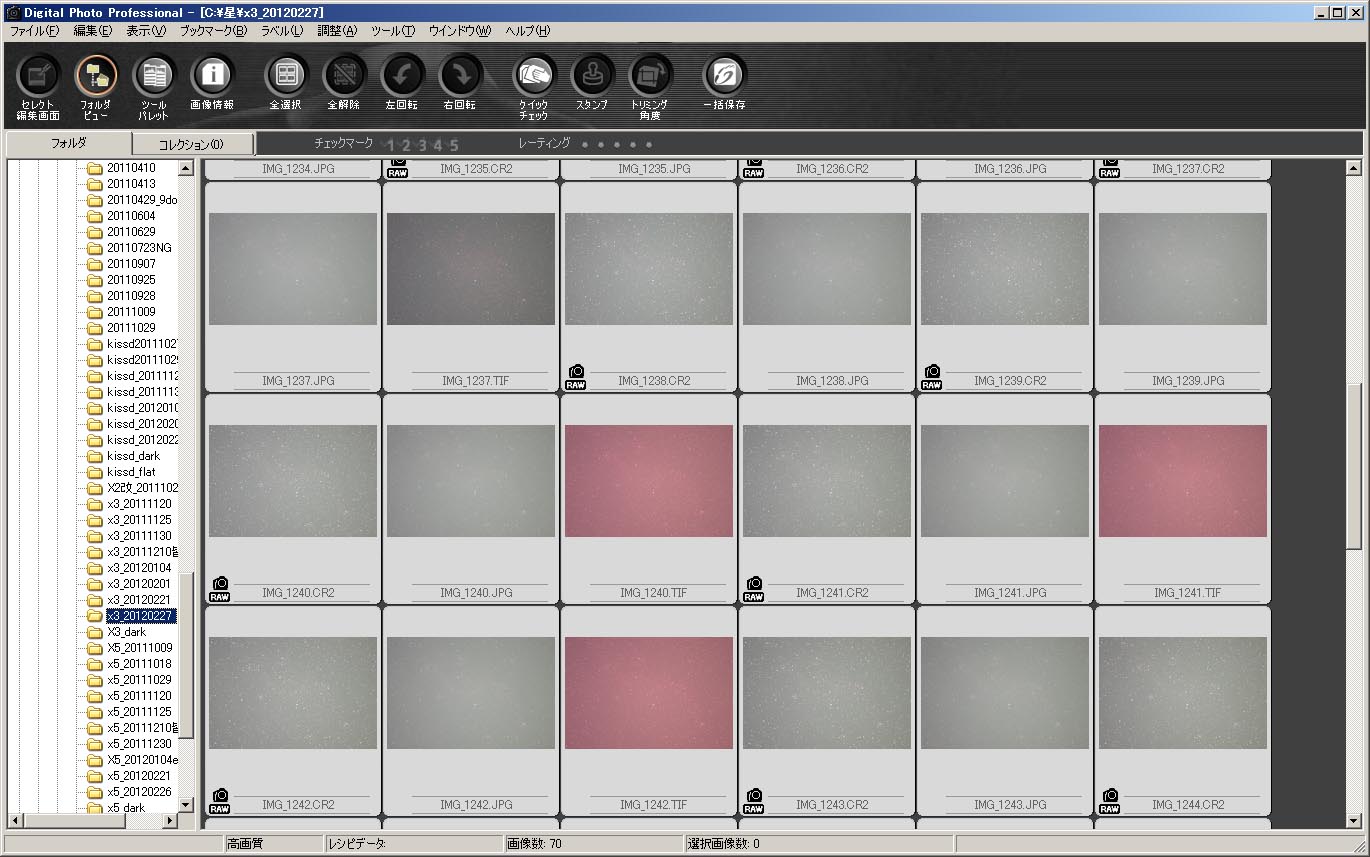Open the ファイル(F) menu
Viewport: 1370px width, 857px height.
[x=34, y=31]
